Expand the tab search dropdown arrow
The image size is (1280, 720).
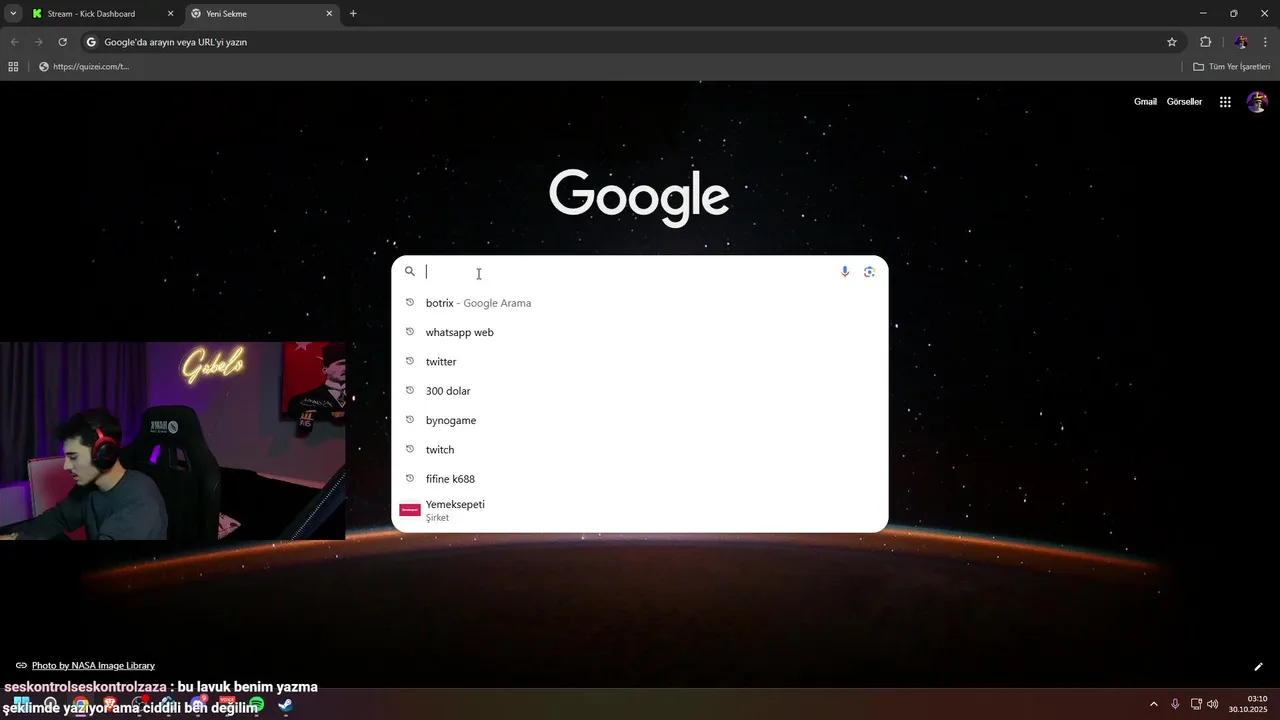click(x=13, y=14)
